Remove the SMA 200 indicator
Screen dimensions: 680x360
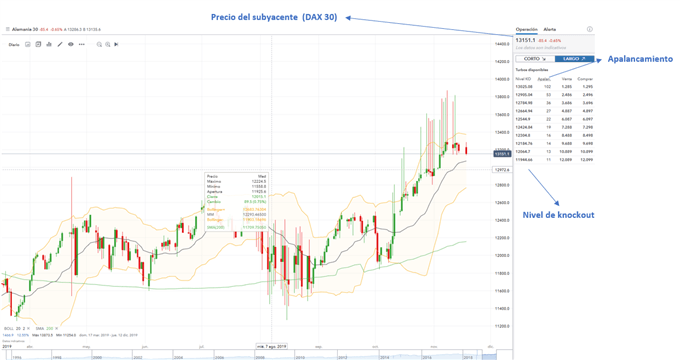tap(56, 329)
